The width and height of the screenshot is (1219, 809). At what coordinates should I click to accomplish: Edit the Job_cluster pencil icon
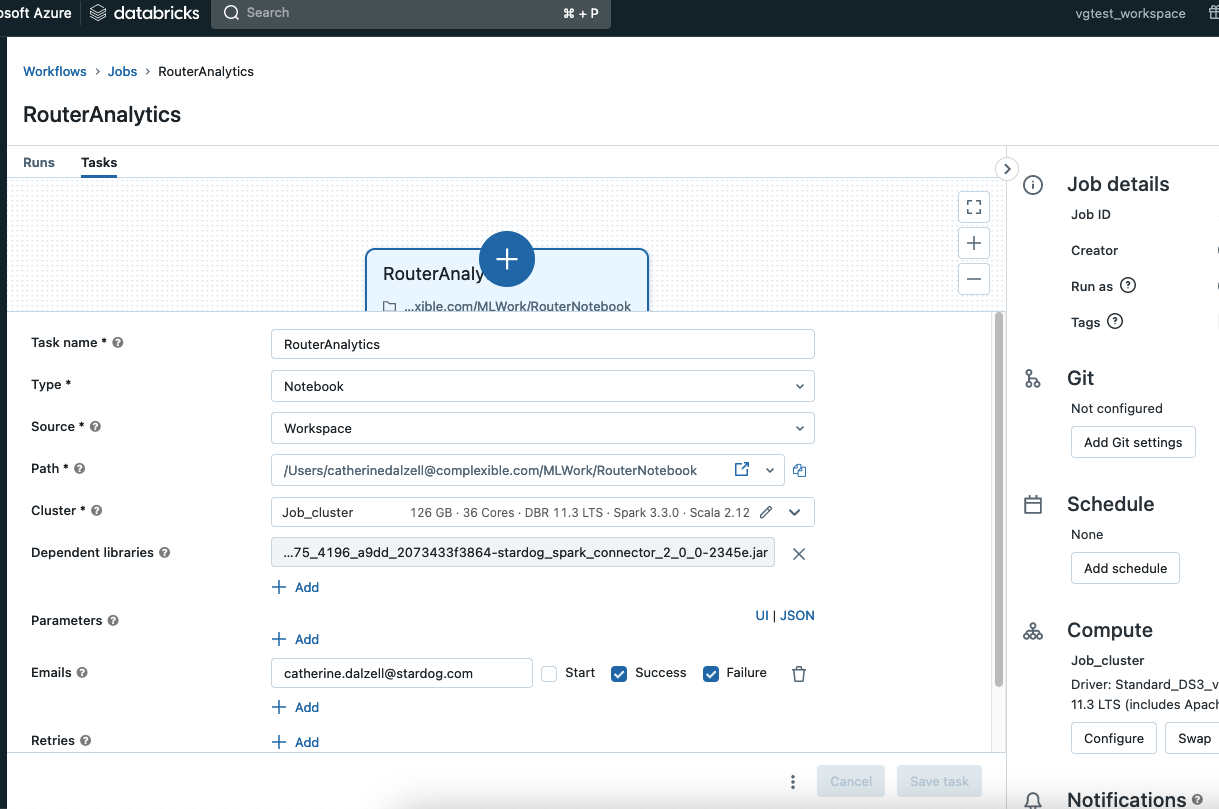766,512
